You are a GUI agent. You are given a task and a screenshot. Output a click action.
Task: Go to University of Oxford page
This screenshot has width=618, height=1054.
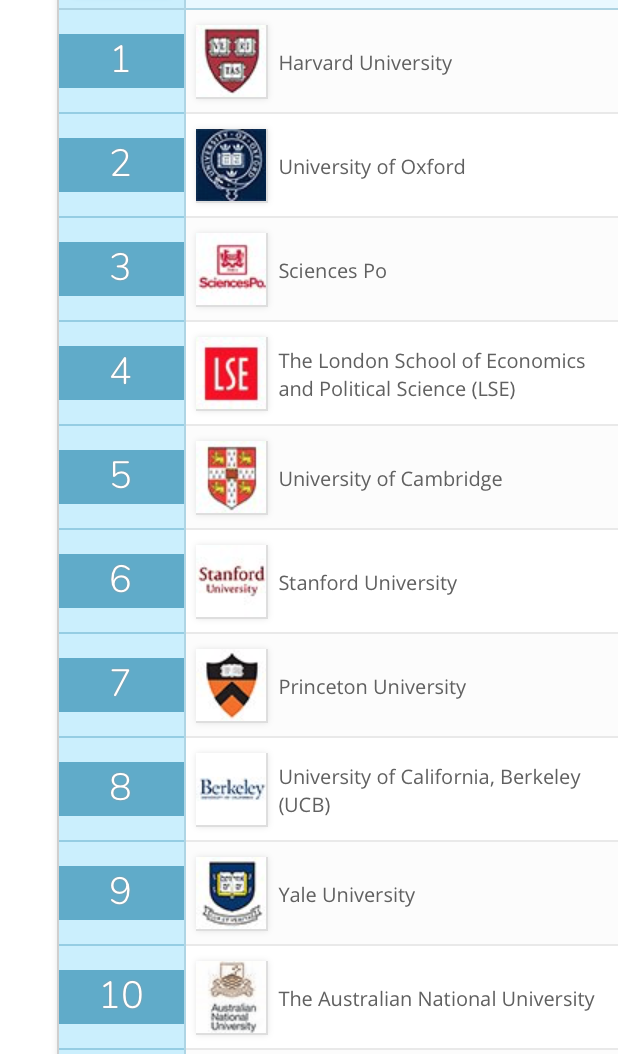pos(372,167)
